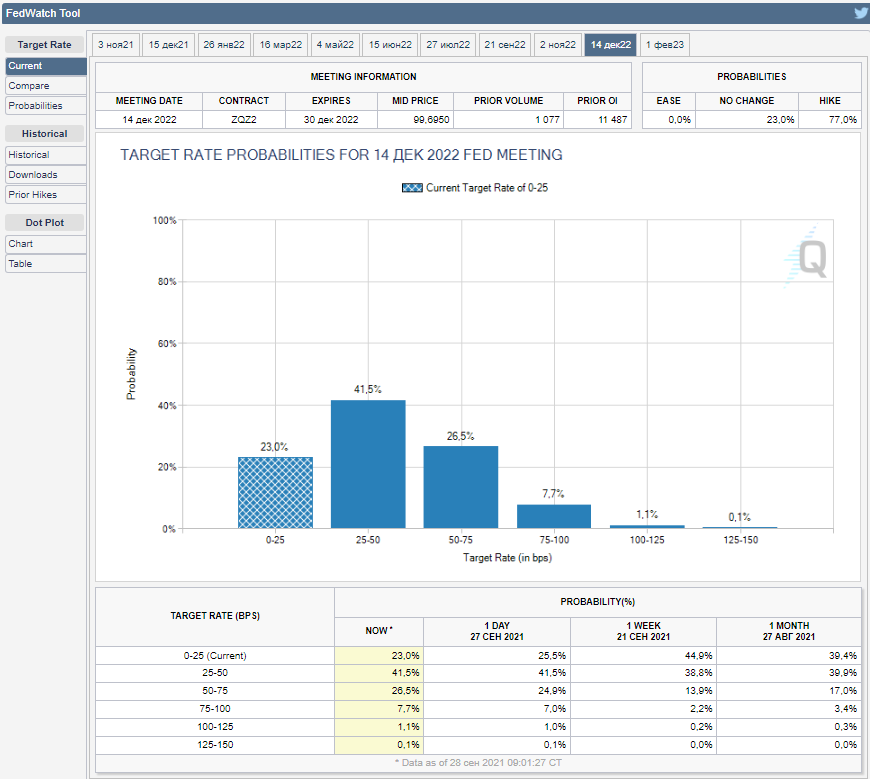Click the 1 WEEK 21 СЕН 2021 header
The width and height of the screenshot is (870, 779).
[643, 631]
